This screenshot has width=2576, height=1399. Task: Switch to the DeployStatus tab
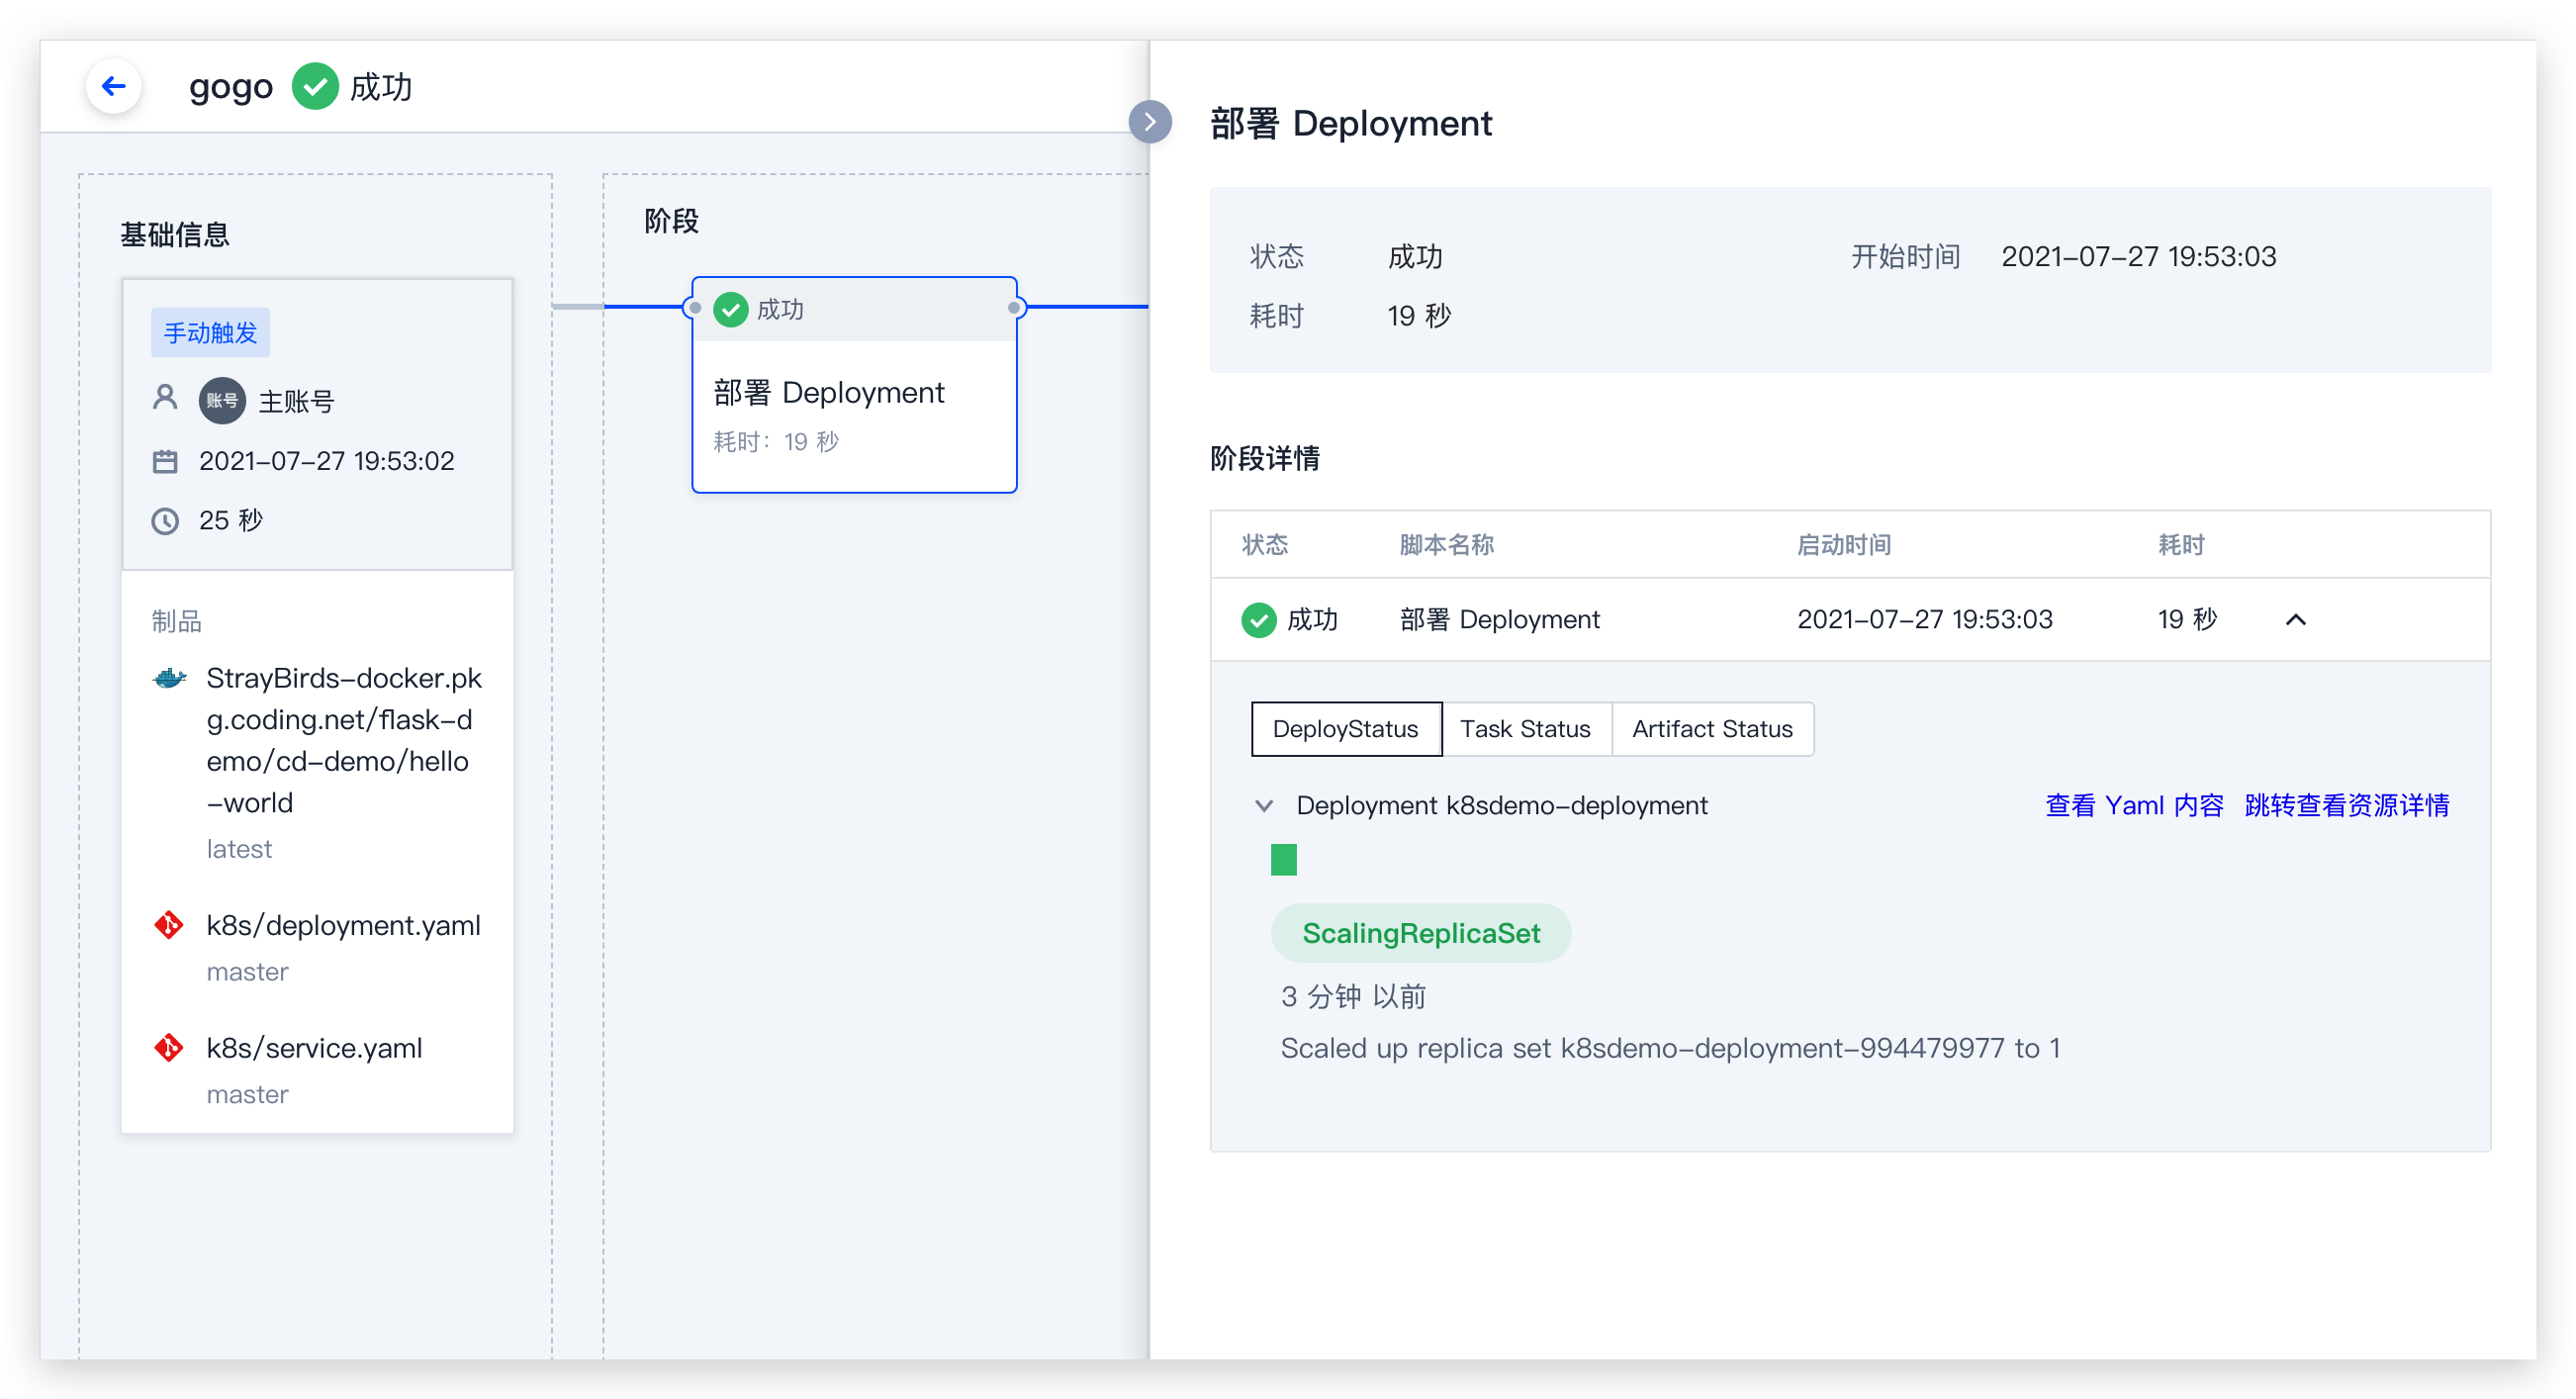pyautogui.click(x=1345, y=729)
